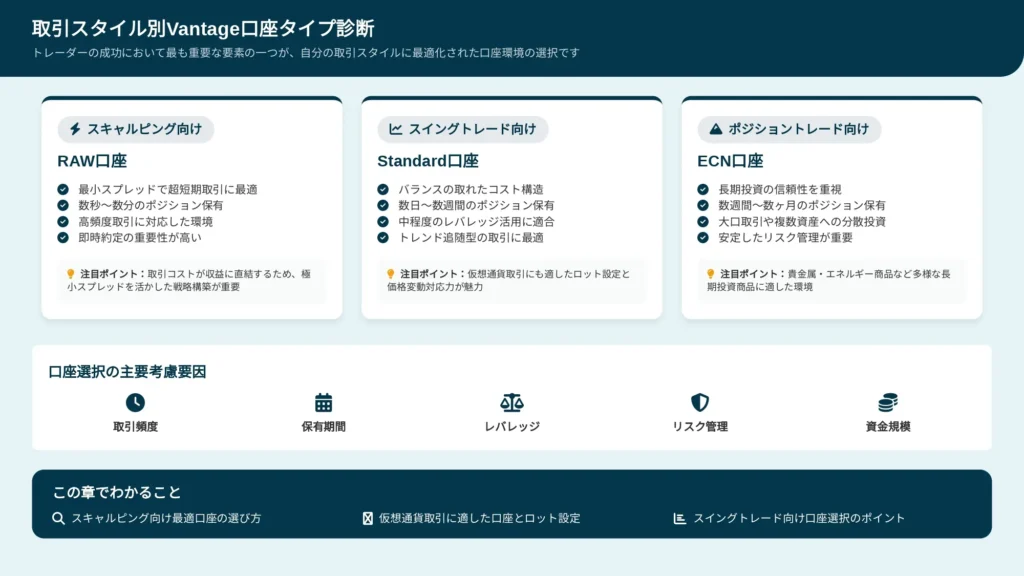
Task: Click the lightbulb icon in the ECN口座 card
Action: pos(711,274)
